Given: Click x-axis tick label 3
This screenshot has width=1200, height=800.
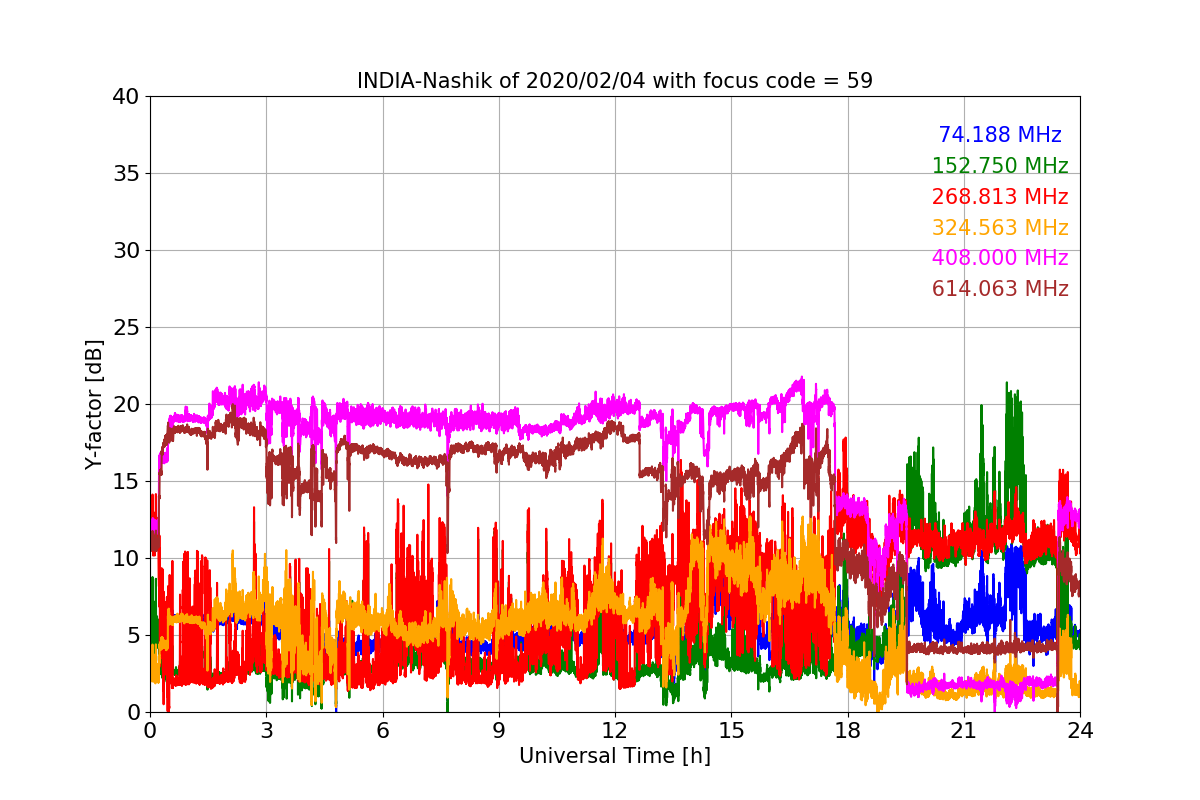Looking at the screenshot, I should [x=266, y=731].
